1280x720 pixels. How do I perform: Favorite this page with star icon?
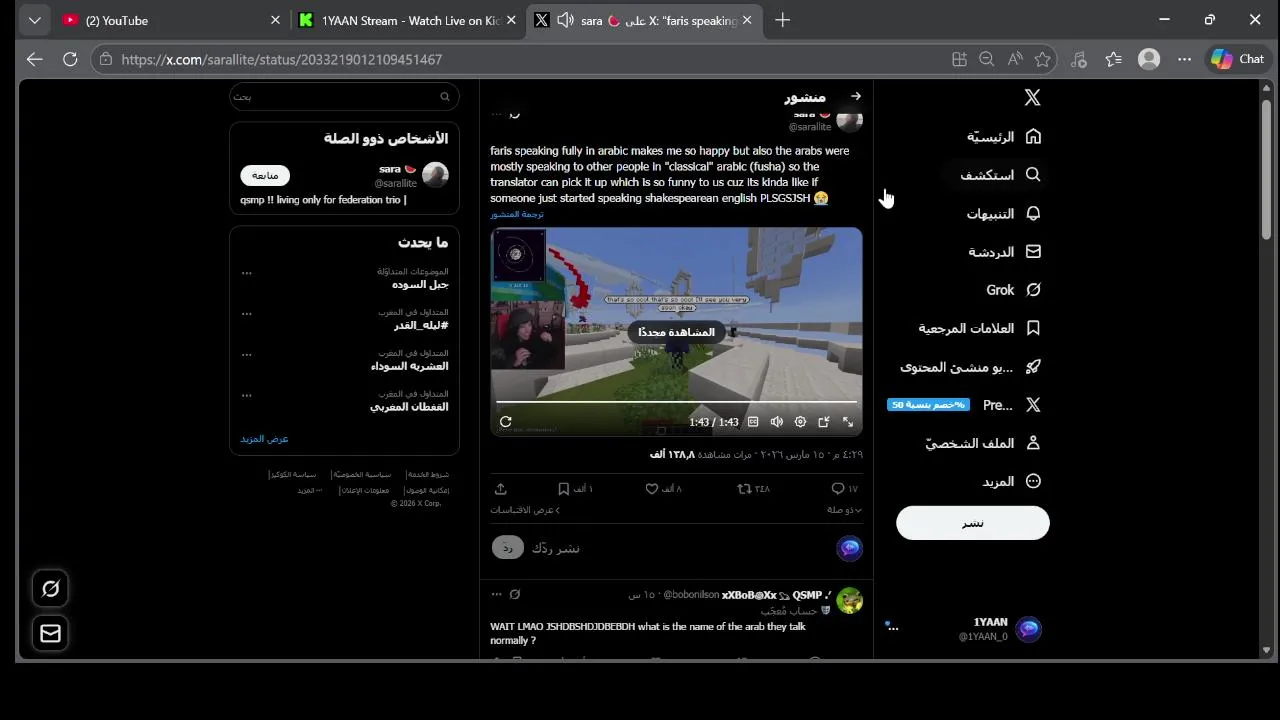tap(1043, 59)
